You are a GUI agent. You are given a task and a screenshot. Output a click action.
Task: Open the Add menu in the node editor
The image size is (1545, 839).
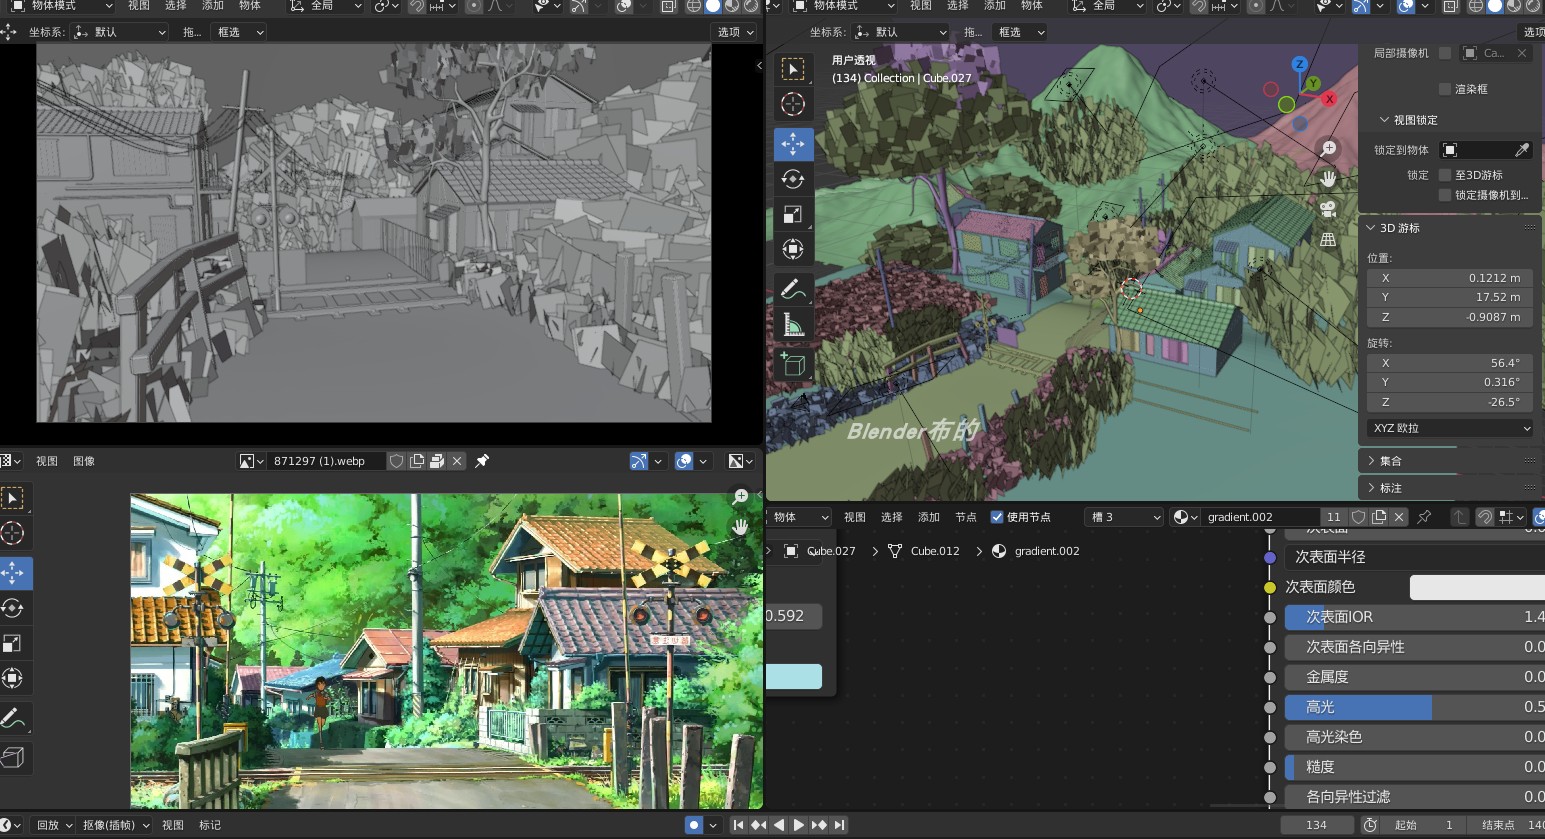[x=929, y=517]
